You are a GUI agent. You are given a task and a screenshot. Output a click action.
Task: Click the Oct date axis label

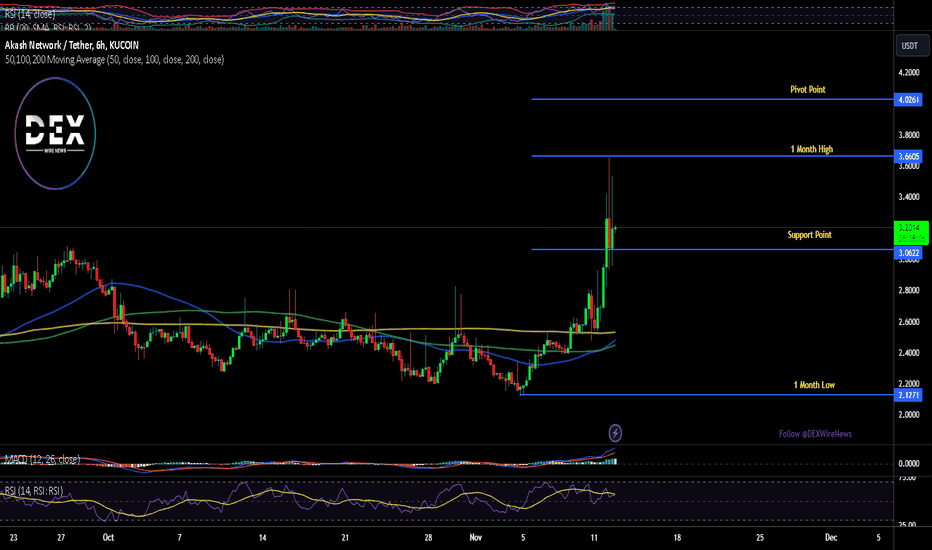pos(108,538)
